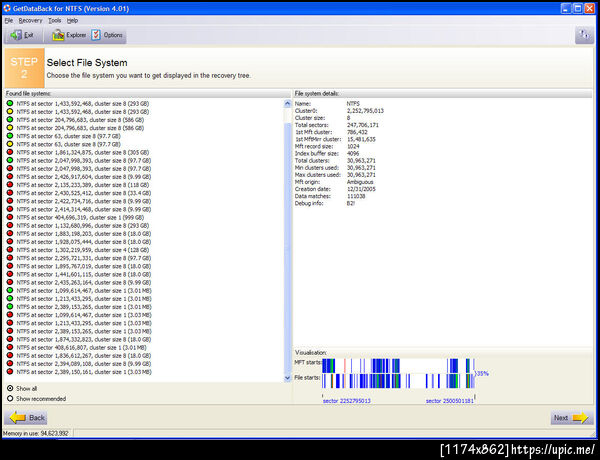Click the list's scroll down arrow
This screenshot has width=600, height=460.
tap(288, 378)
